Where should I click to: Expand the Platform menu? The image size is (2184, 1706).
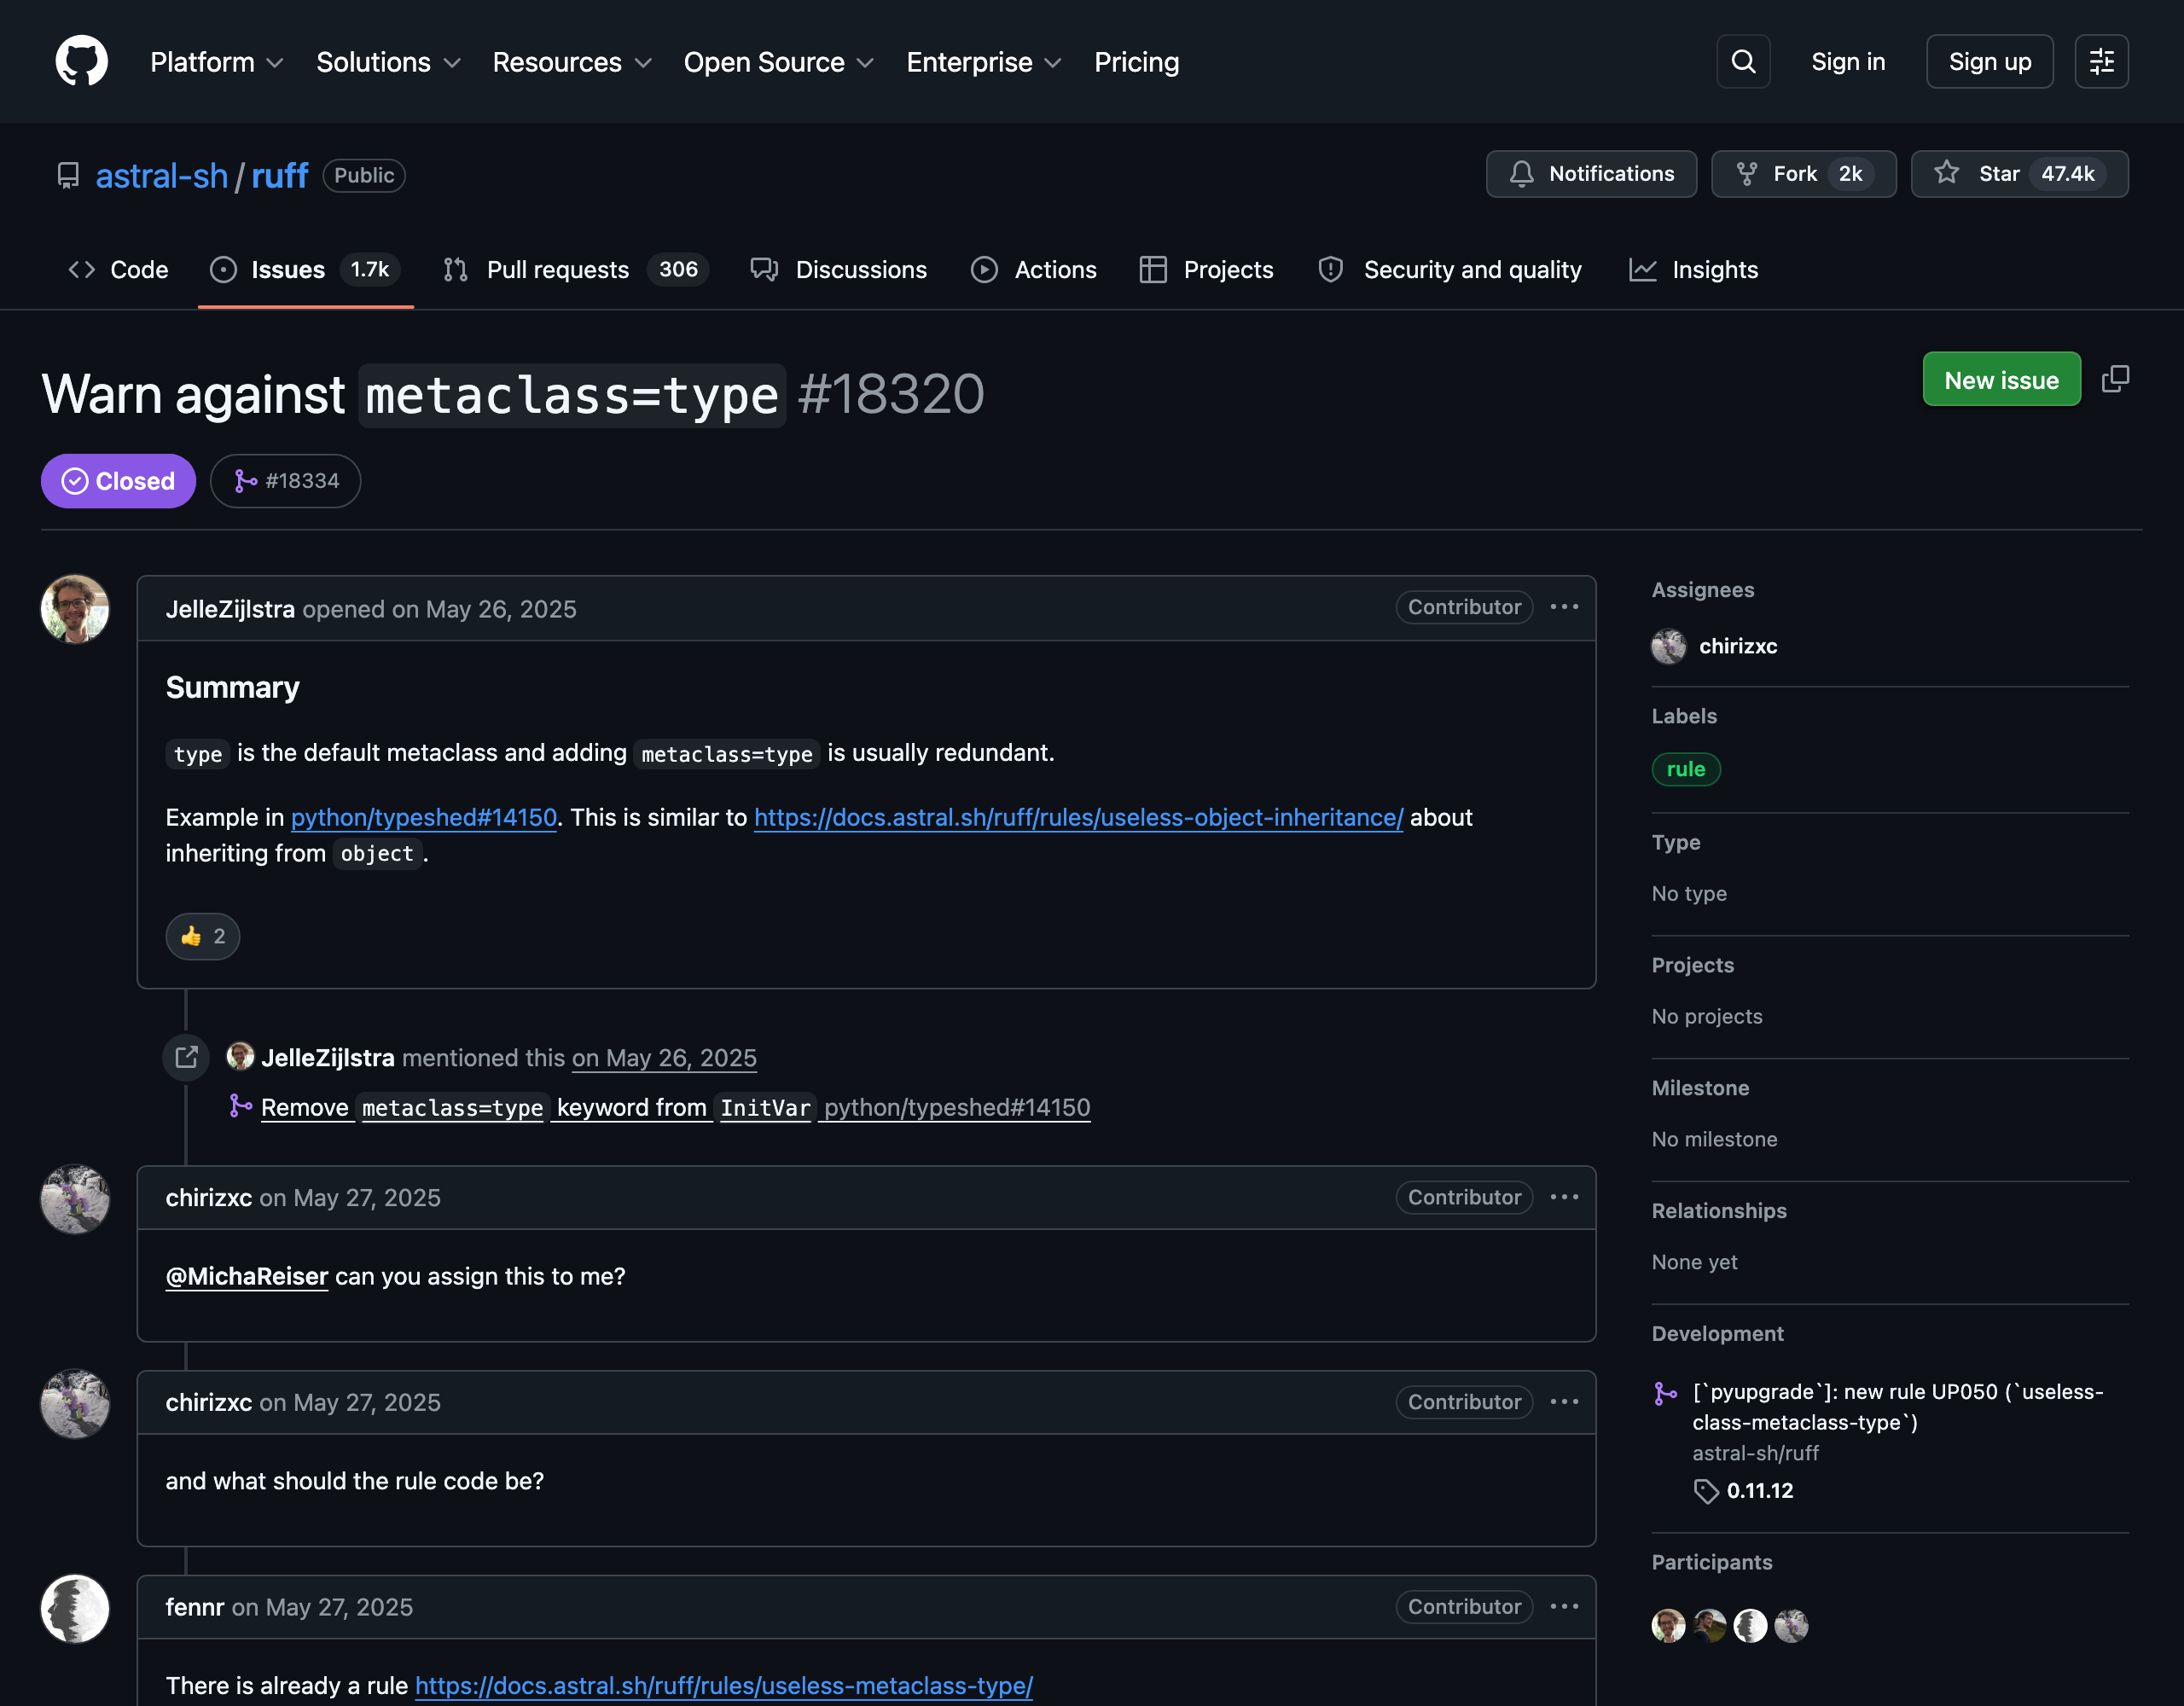click(217, 62)
